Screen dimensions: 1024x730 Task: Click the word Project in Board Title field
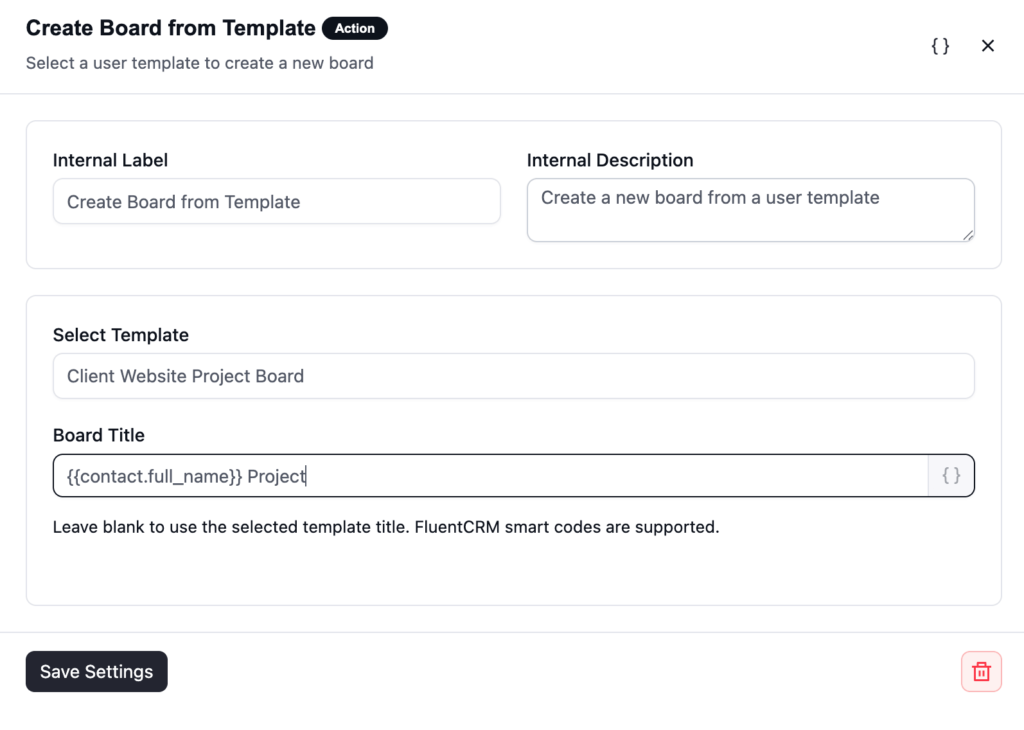coord(276,477)
